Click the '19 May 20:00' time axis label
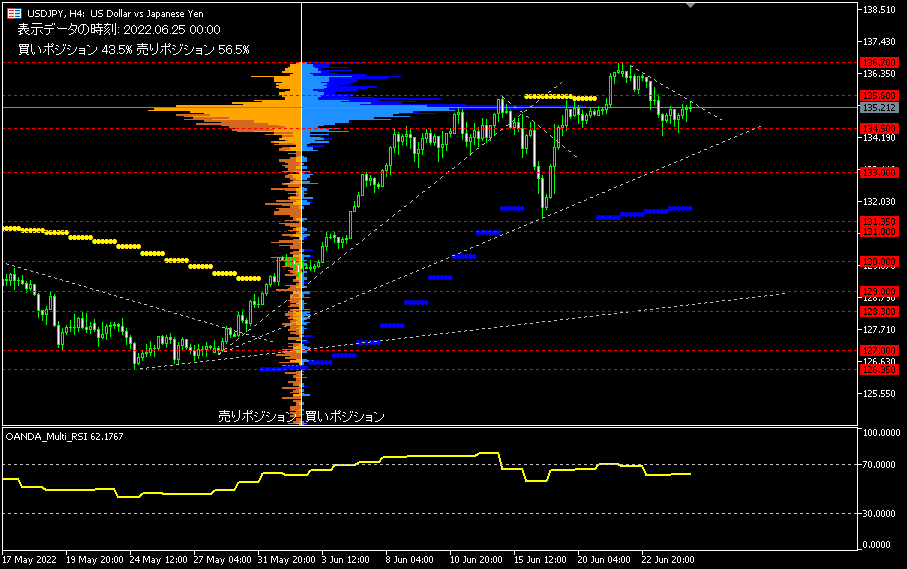The image size is (907, 569). (95, 560)
